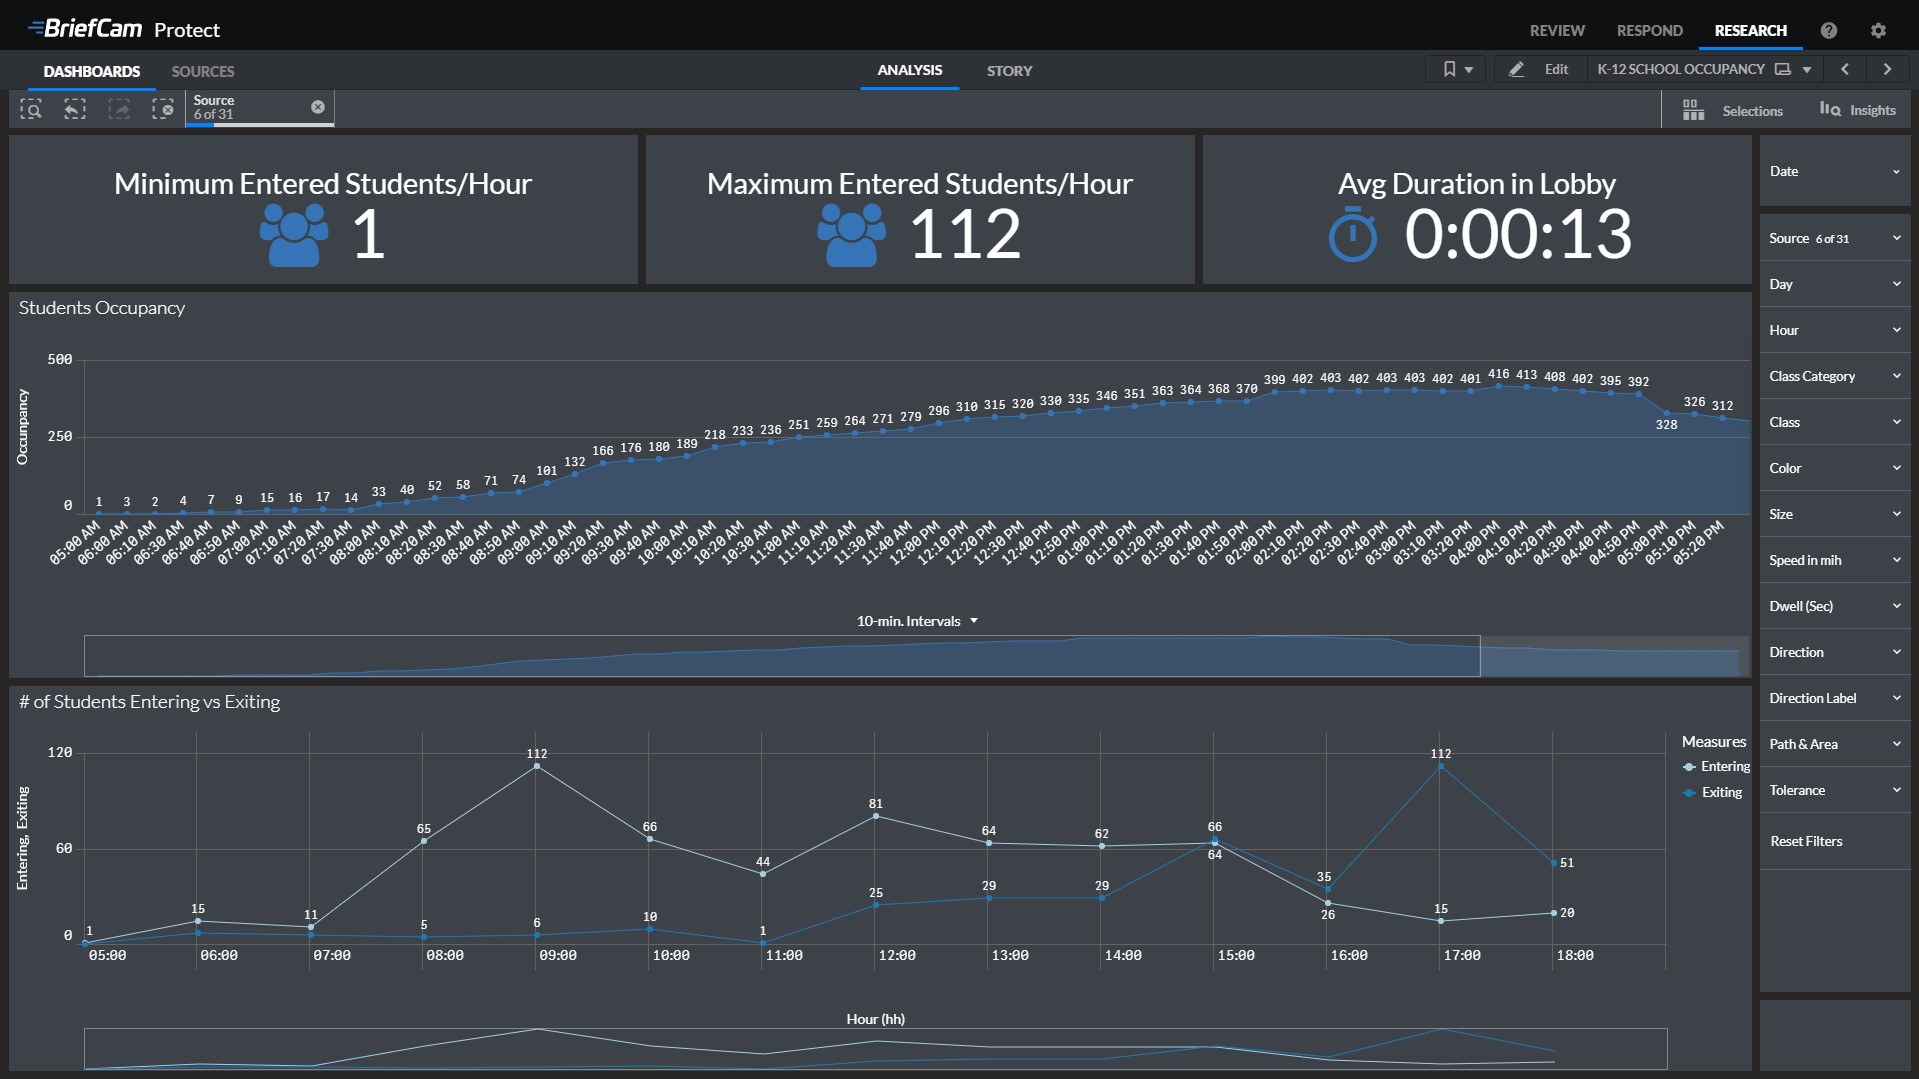Viewport: 1919px width, 1079px height.
Task: Toggle the Exiting legend marker
Action: pos(1689,793)
